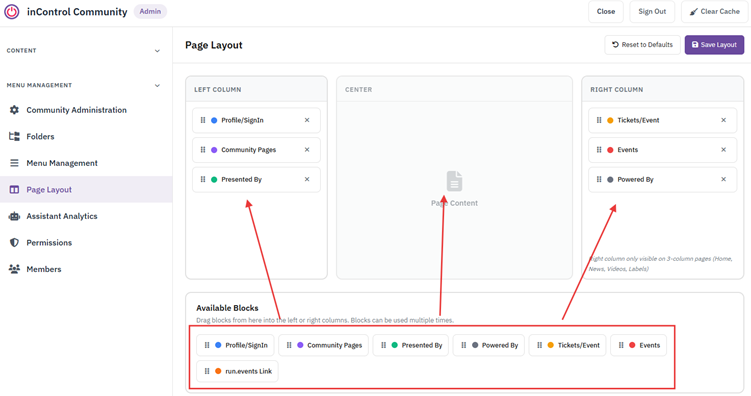Click the Clear Cache button

715,11
